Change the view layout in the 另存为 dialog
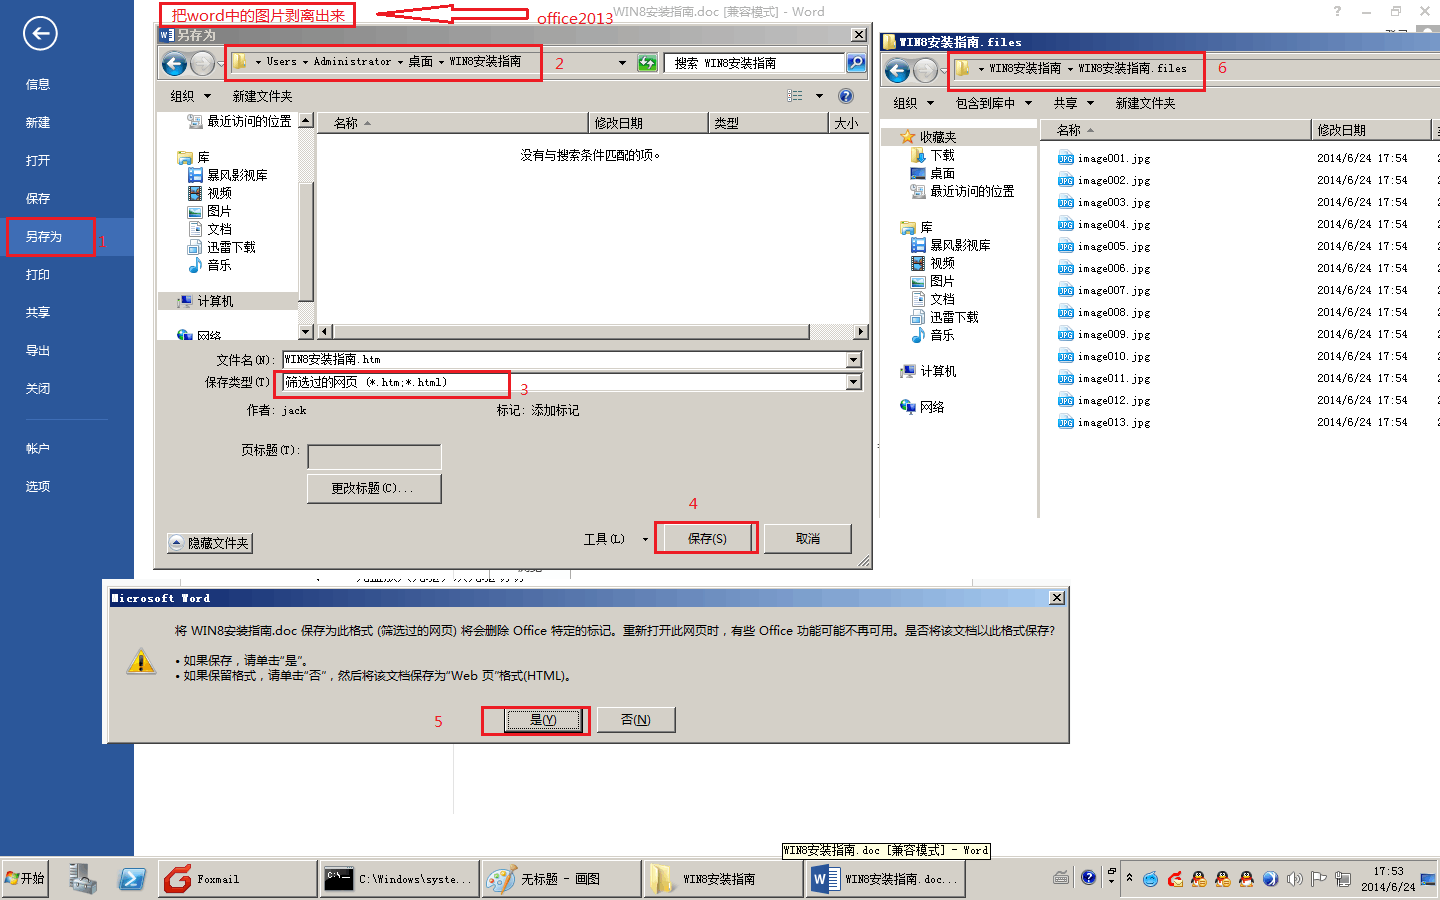The height and width of the screenshot is (900, 1440). (x=795, y=96)
